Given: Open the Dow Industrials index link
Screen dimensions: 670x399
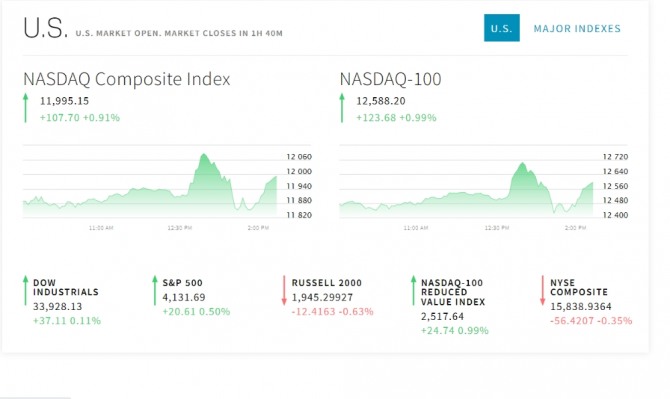Looking at the screenshot, I should point(66,288).
